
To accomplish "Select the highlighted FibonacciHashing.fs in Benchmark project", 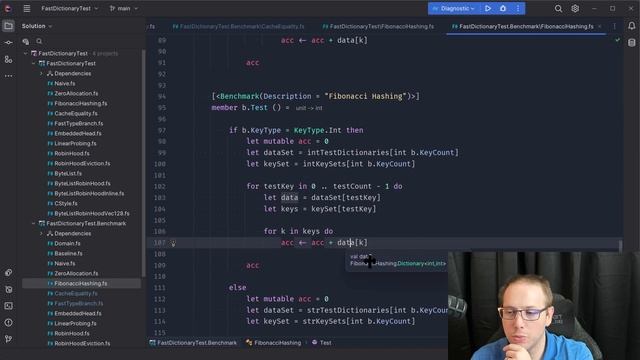I will coord(81,283).
